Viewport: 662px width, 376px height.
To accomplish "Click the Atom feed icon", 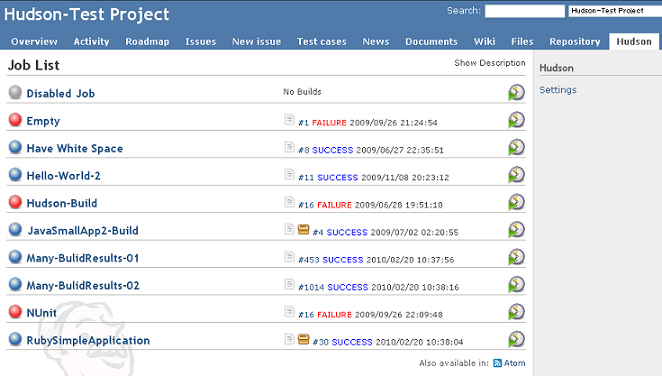I will click(x=497, y=363).
